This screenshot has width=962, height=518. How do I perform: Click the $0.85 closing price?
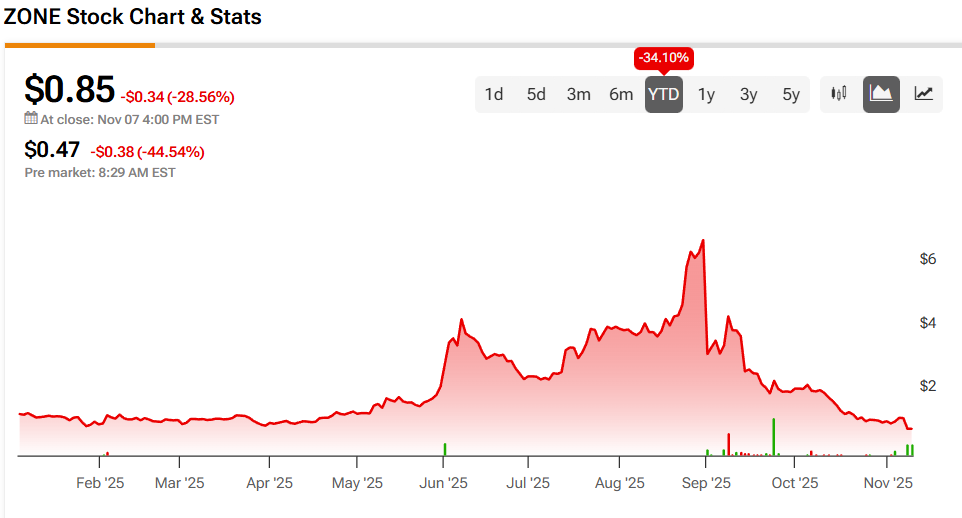[x=69, y=90]
